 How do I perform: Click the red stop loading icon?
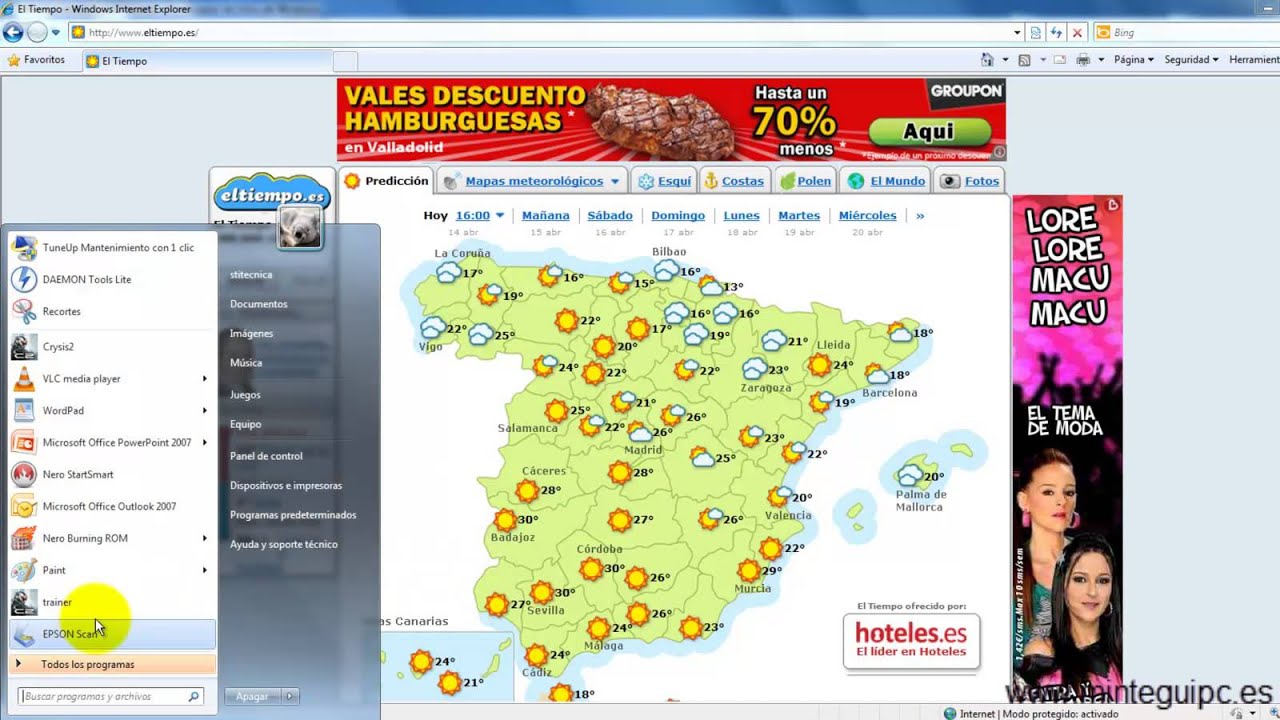tap(1077, 33)
